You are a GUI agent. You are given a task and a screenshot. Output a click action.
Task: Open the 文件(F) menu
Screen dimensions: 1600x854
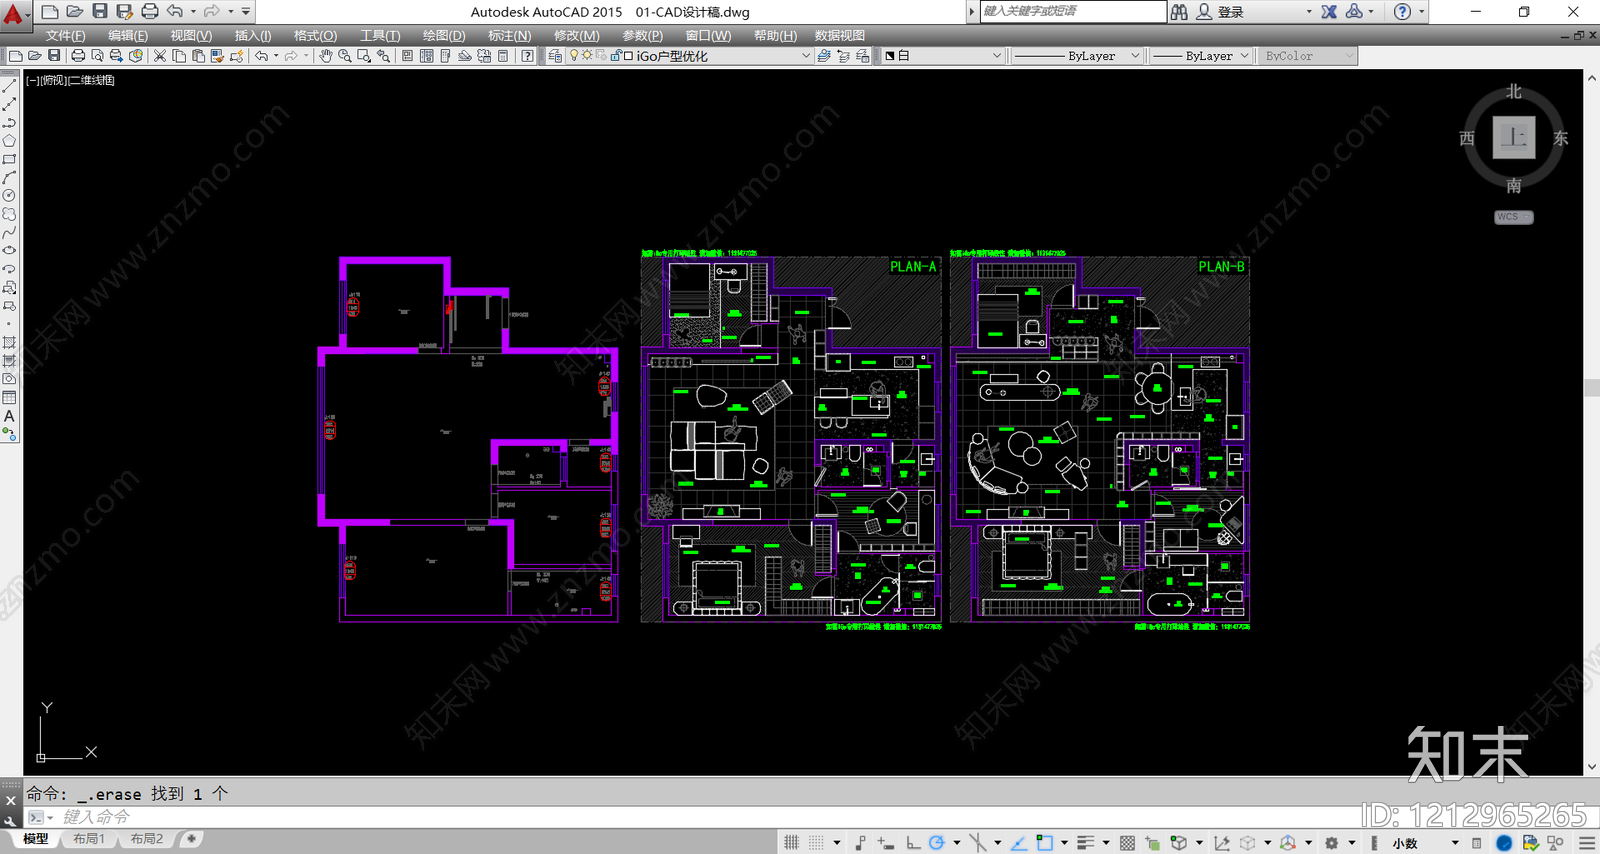coord(65,35)
